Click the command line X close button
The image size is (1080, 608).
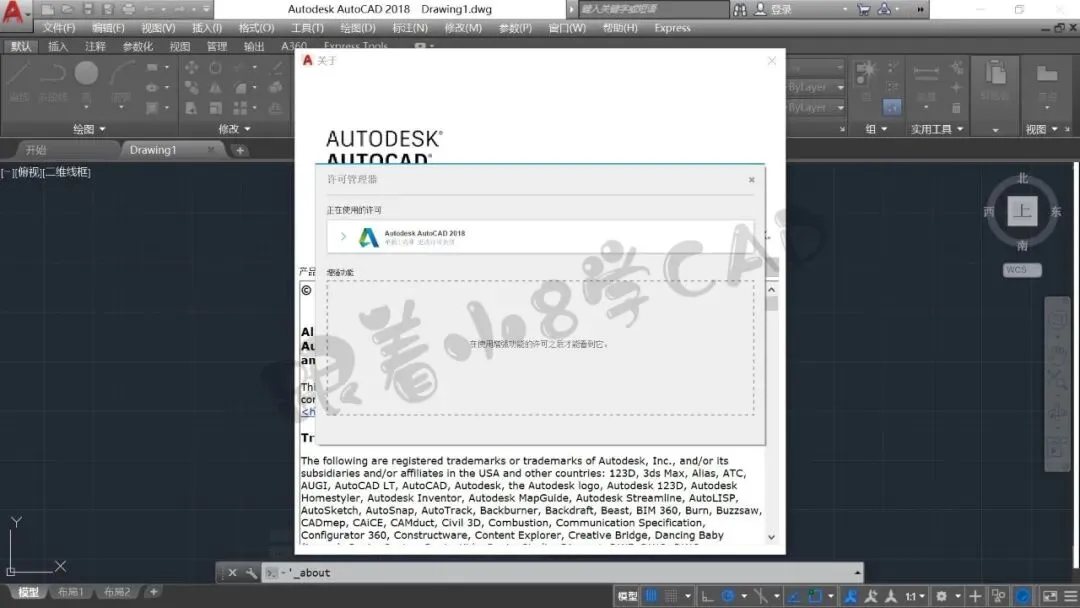[232, 573]
